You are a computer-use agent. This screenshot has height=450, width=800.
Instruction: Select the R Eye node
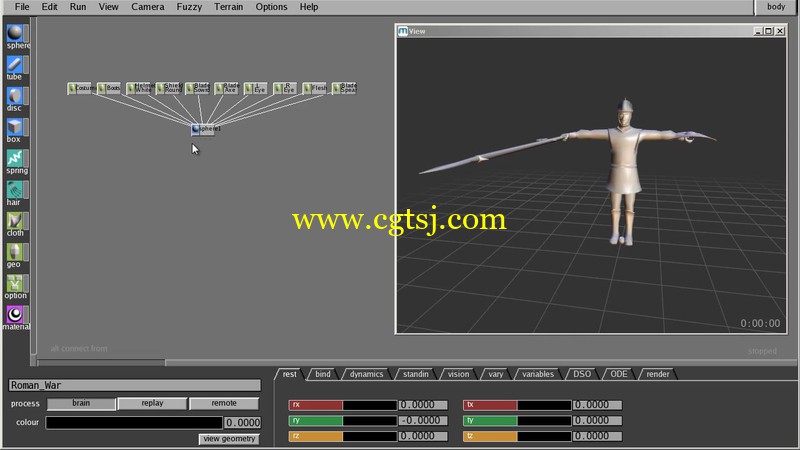pyautogui.click(x=285, y=88)
